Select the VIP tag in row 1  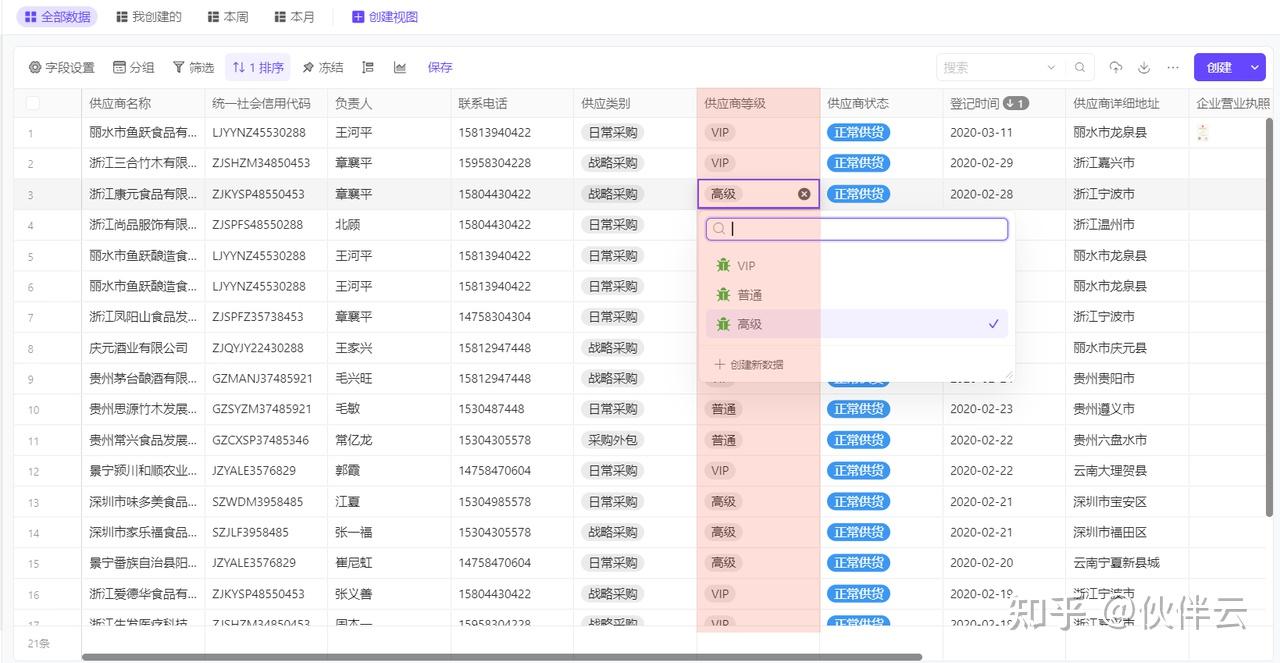click(x=719, y=132)
